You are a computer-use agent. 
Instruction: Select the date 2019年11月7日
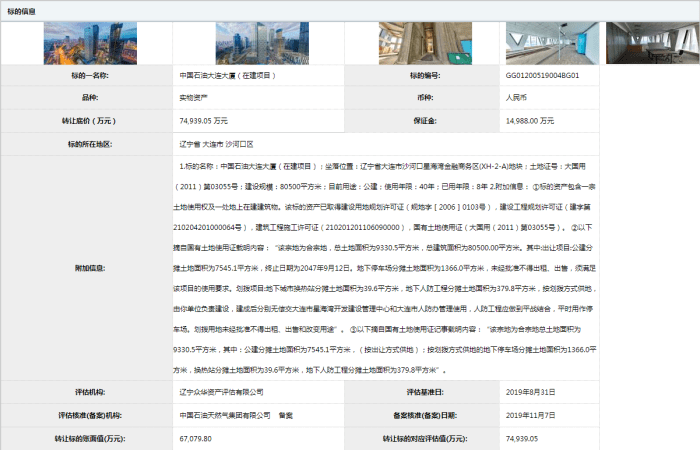(530, 415)
